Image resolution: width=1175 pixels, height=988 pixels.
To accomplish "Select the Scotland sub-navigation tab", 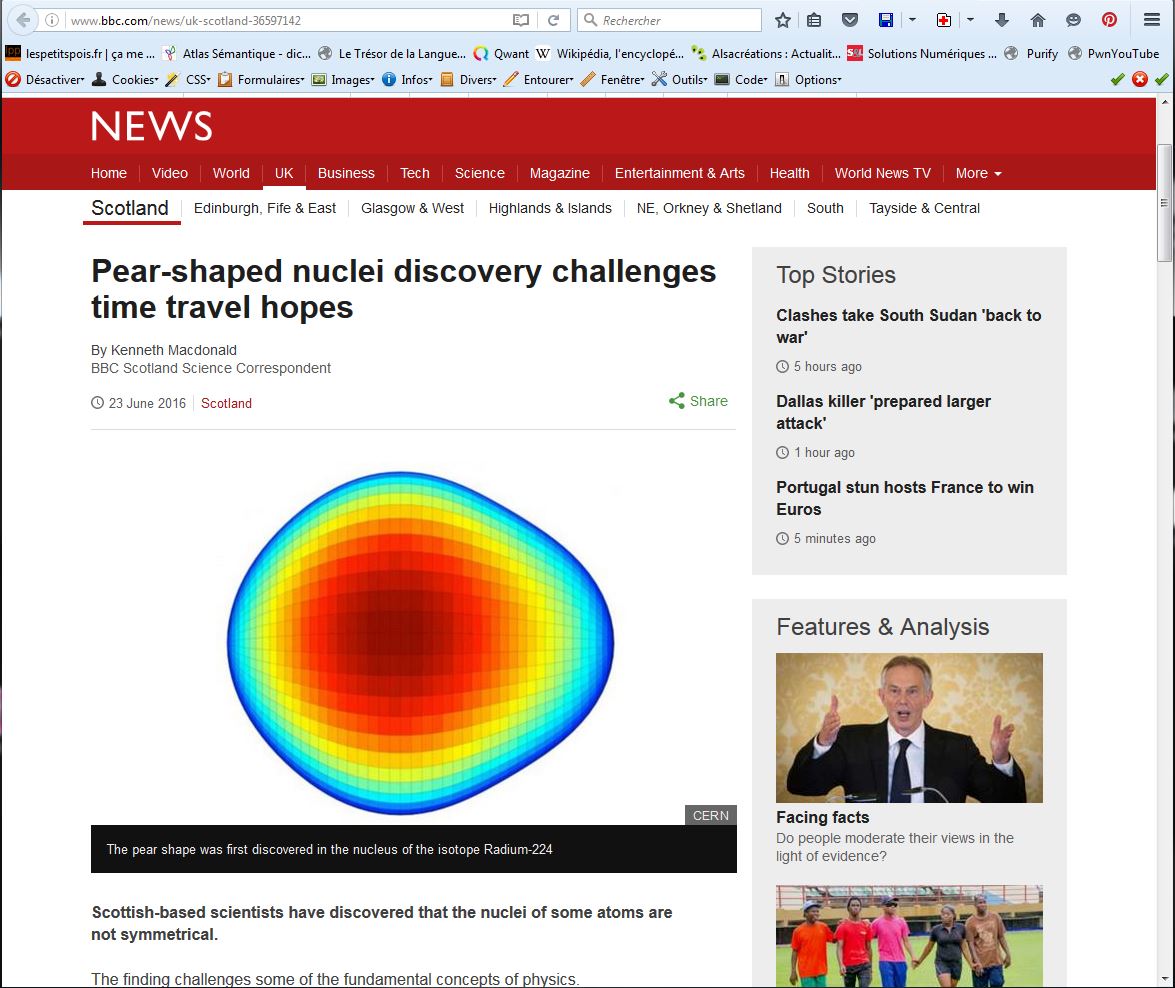I will coord(130,208).
